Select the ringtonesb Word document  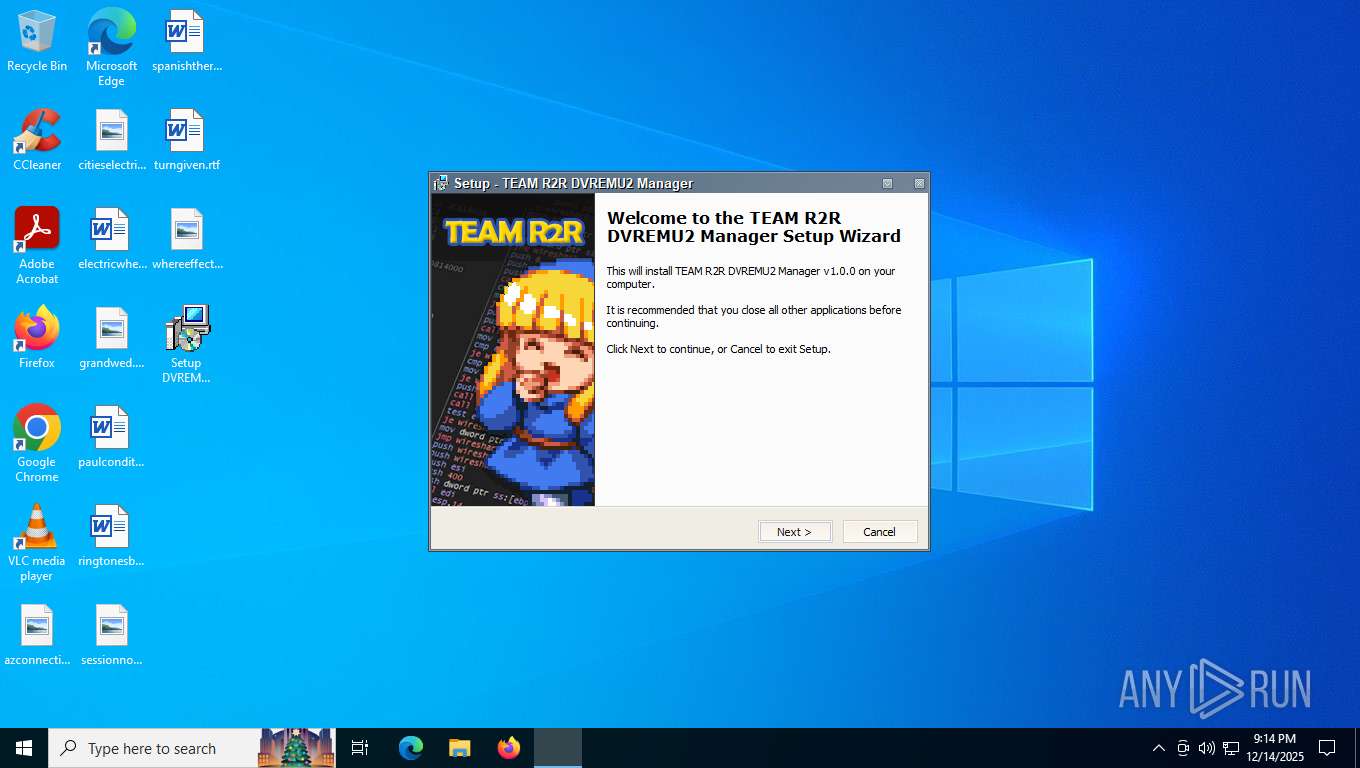point(112,537)
